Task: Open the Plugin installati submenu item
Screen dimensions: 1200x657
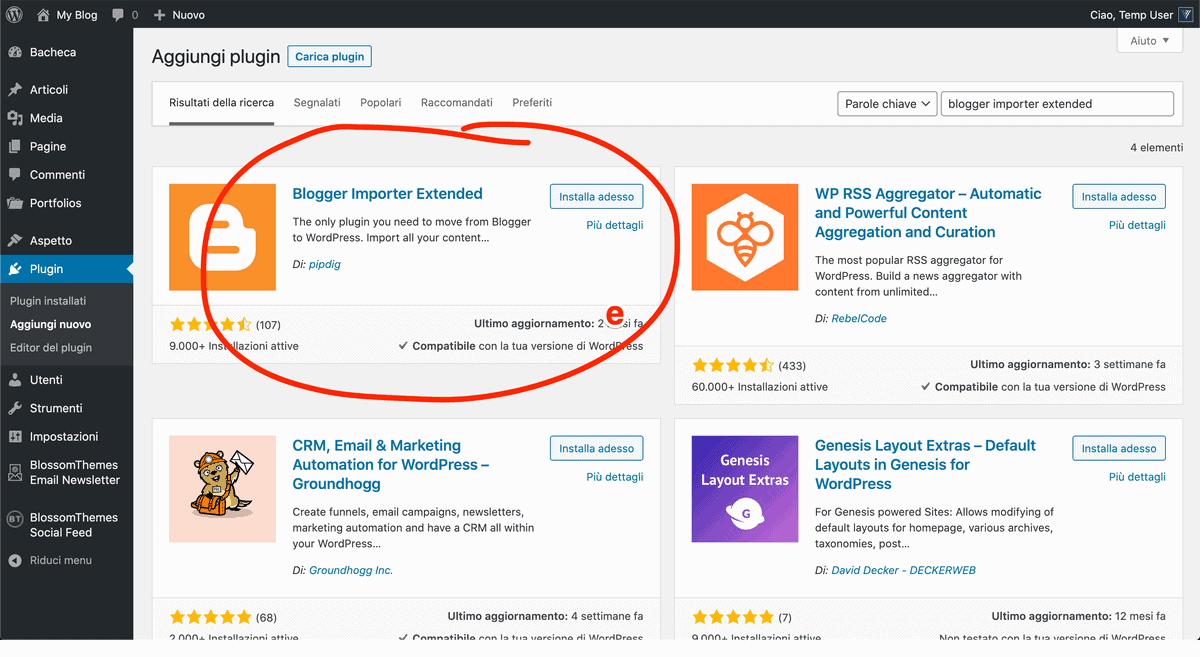Action: tap(48, 301)
